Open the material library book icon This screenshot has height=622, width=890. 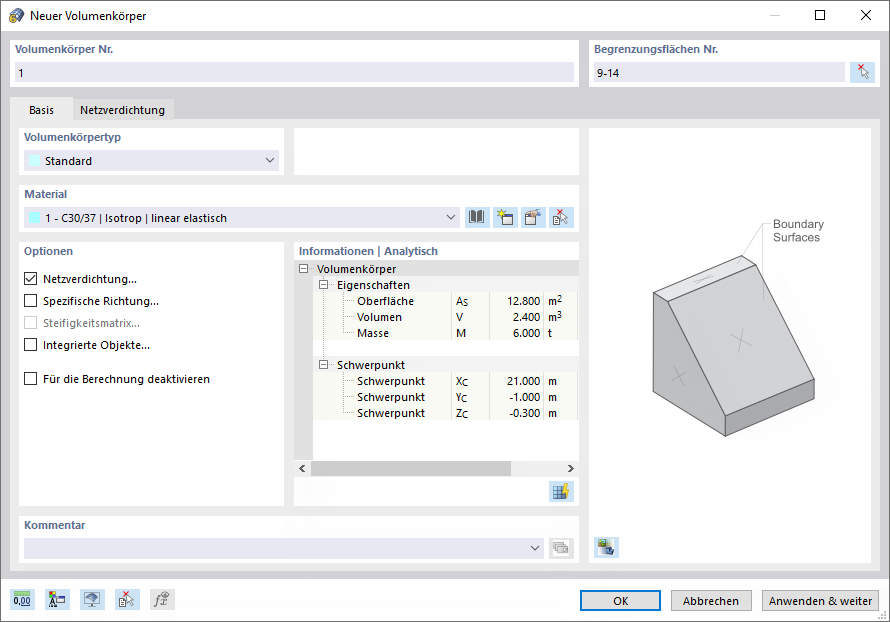pos(477,217)
